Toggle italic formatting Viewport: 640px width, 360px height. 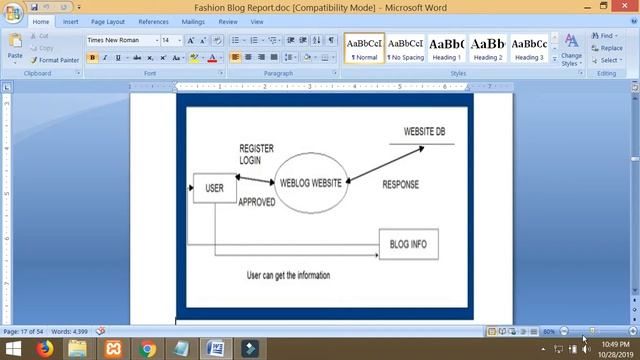[x=105, y=58]
